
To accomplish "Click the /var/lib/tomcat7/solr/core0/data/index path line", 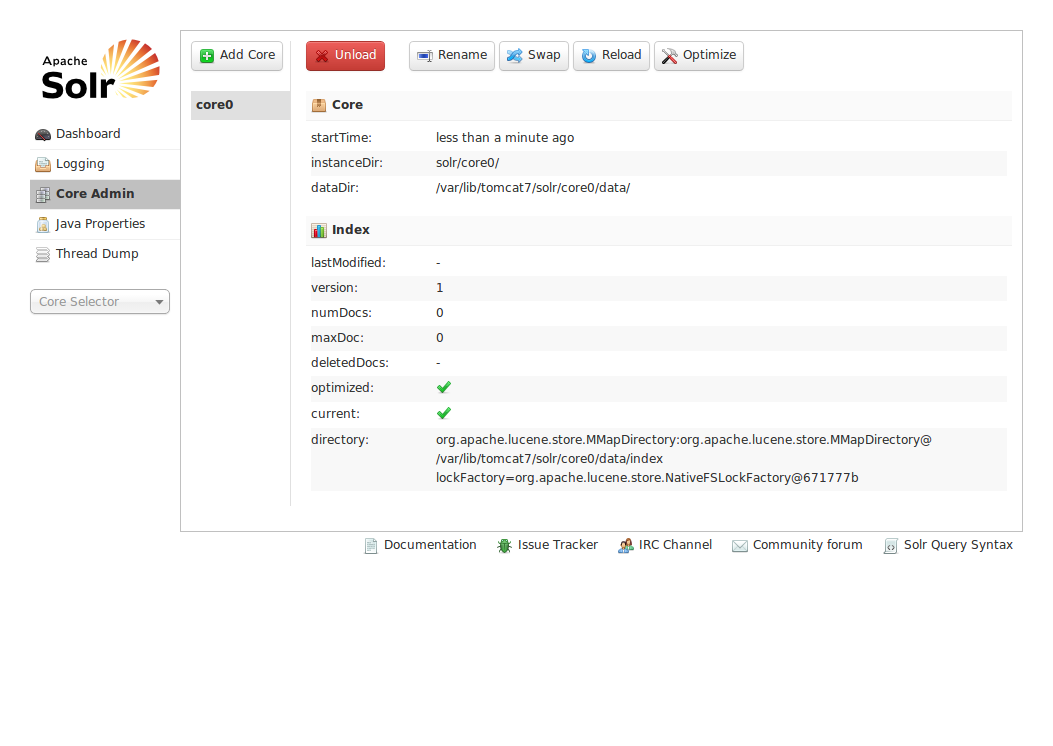I will click(x=549, y=459).
